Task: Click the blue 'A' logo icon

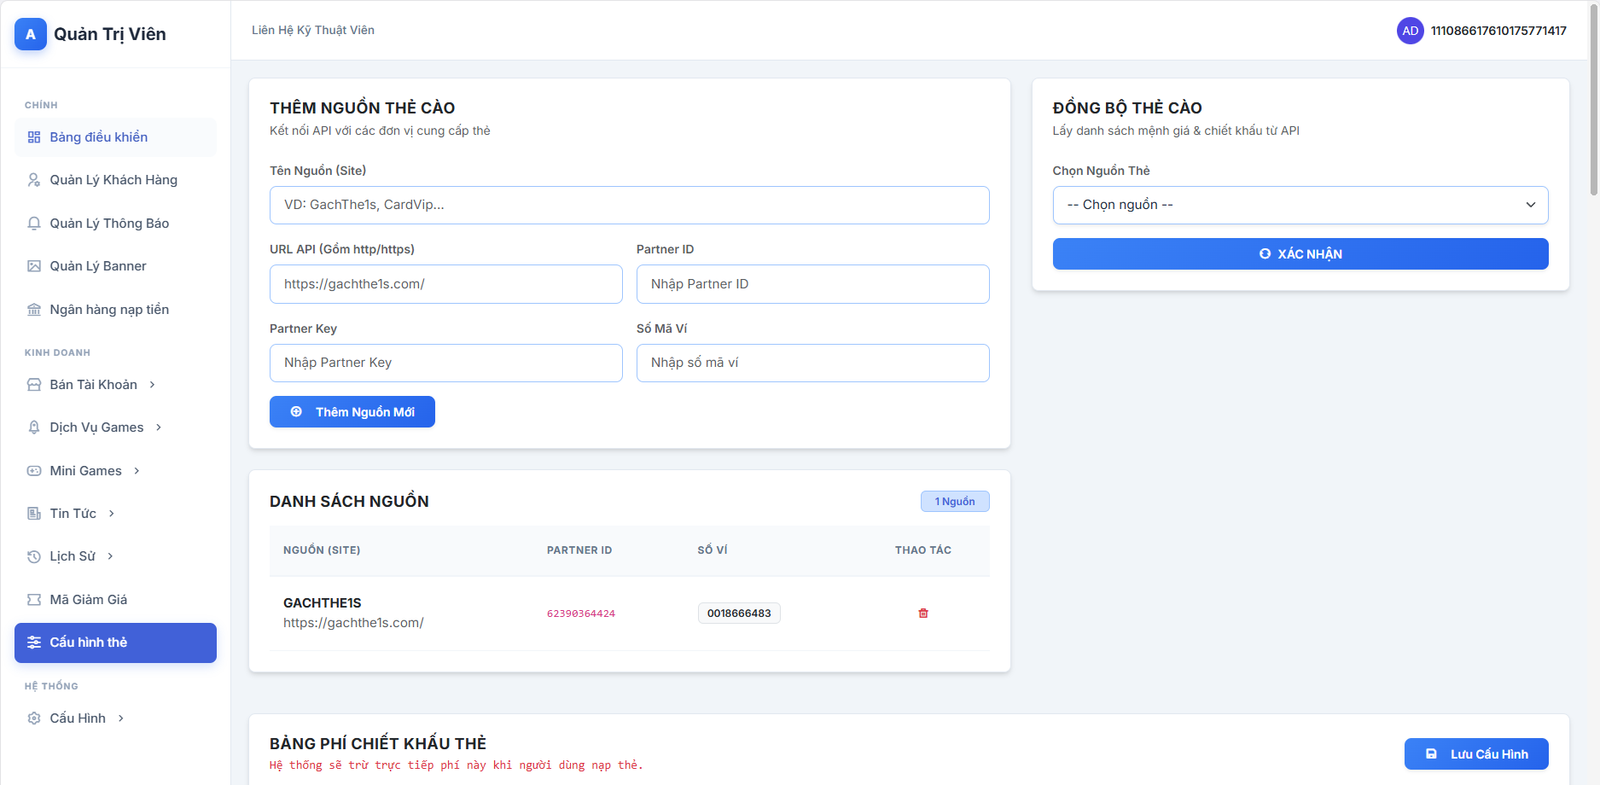Action: pos(30,34)
